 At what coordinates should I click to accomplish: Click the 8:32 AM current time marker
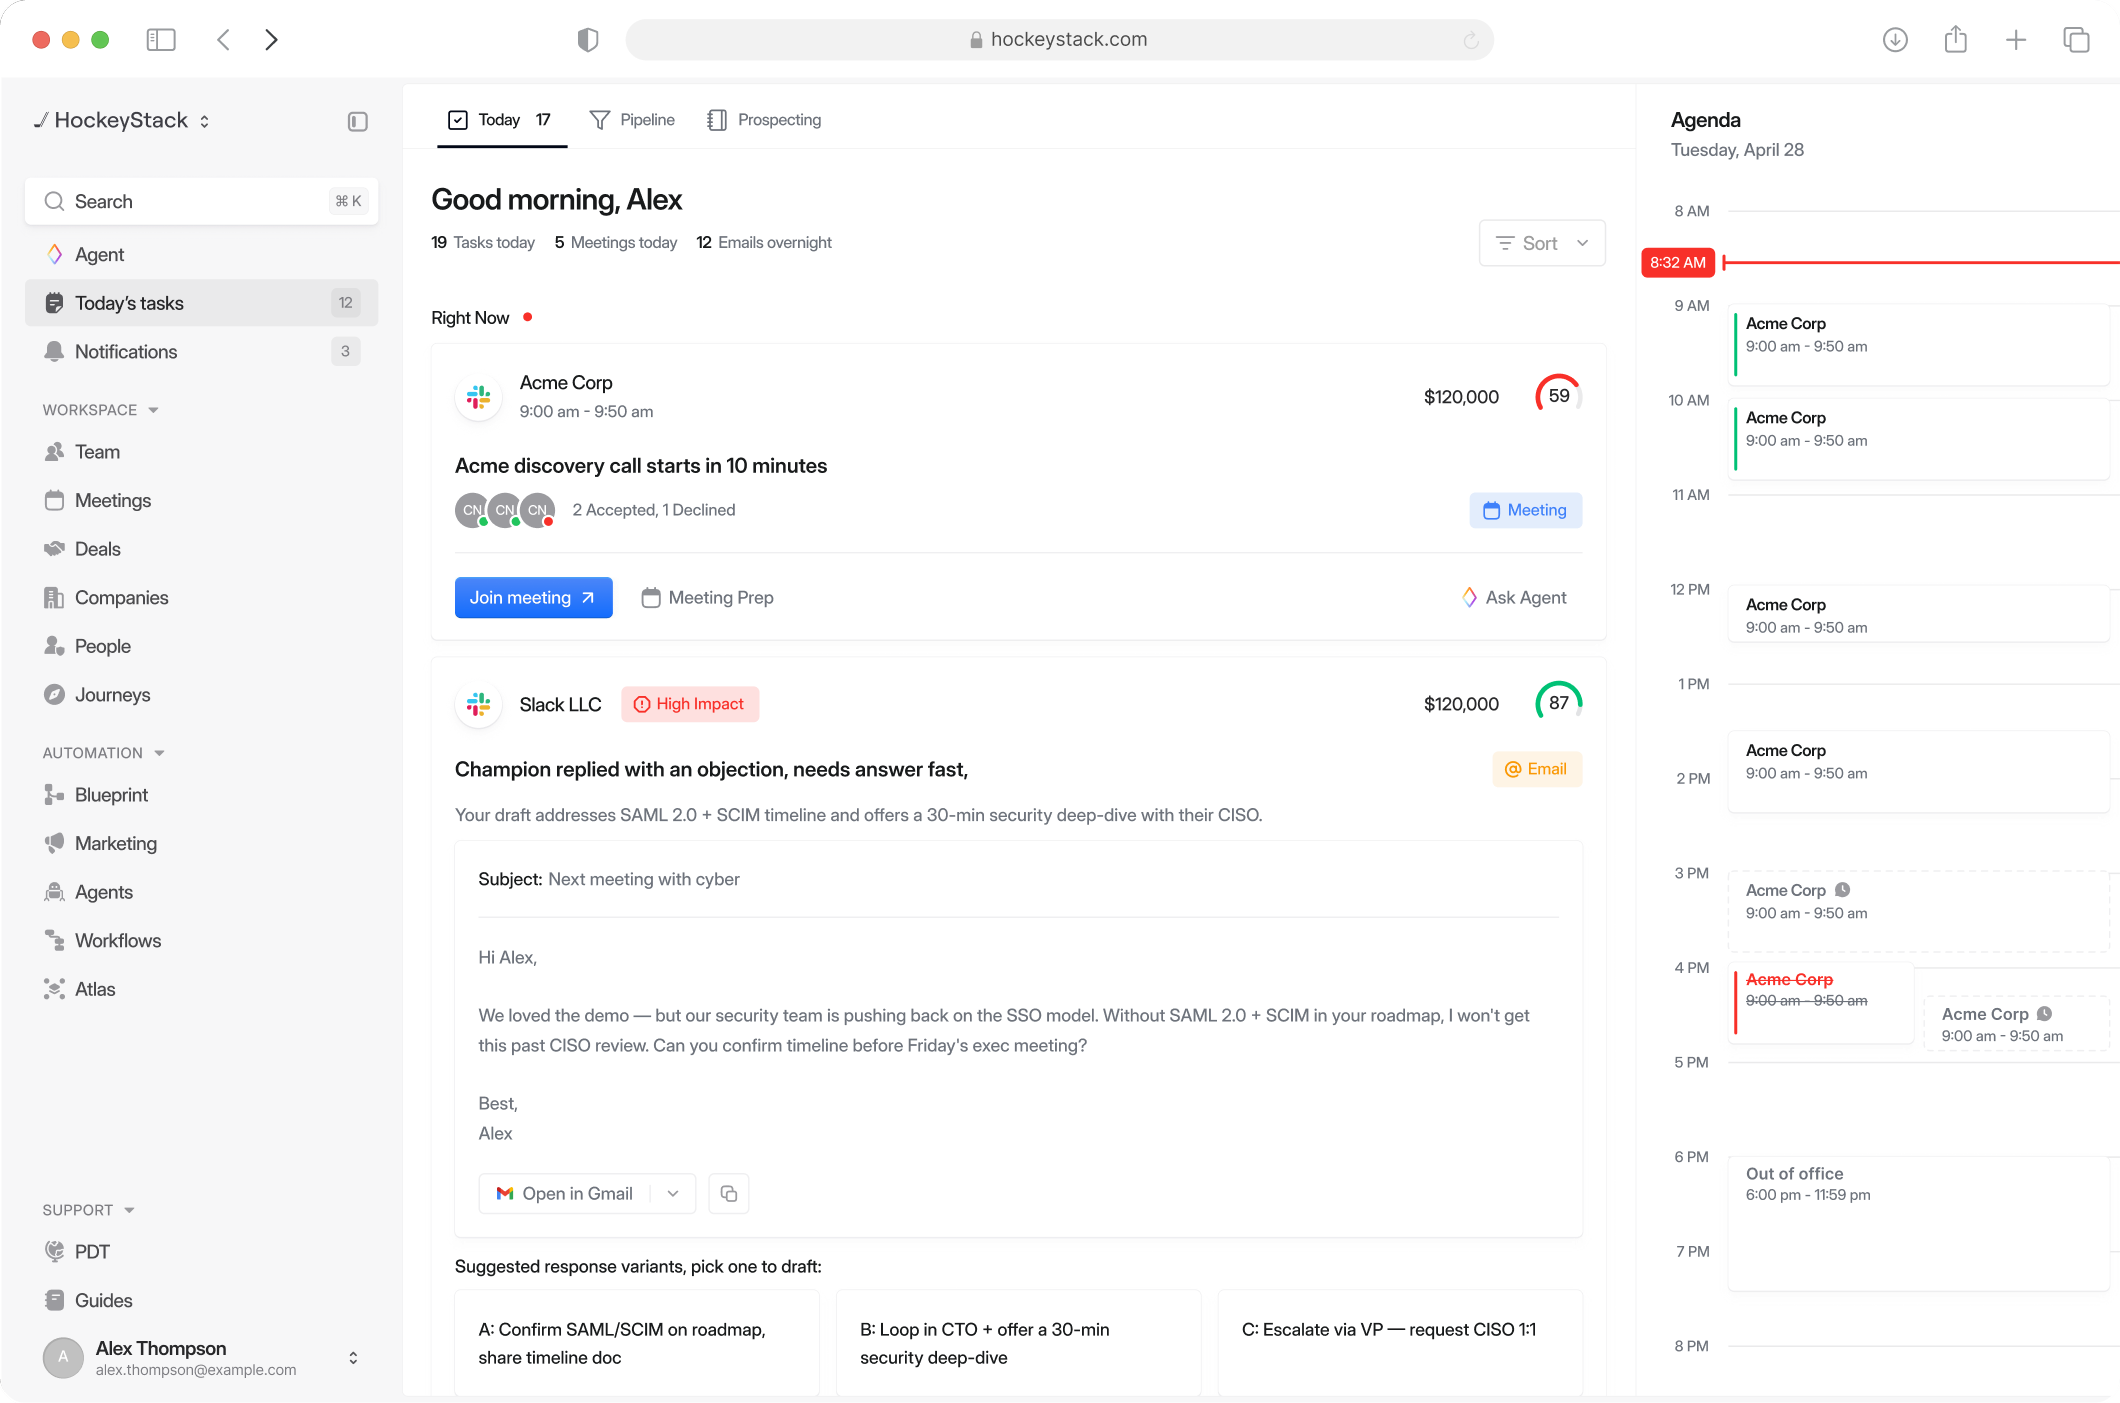tap(1678, 263)
